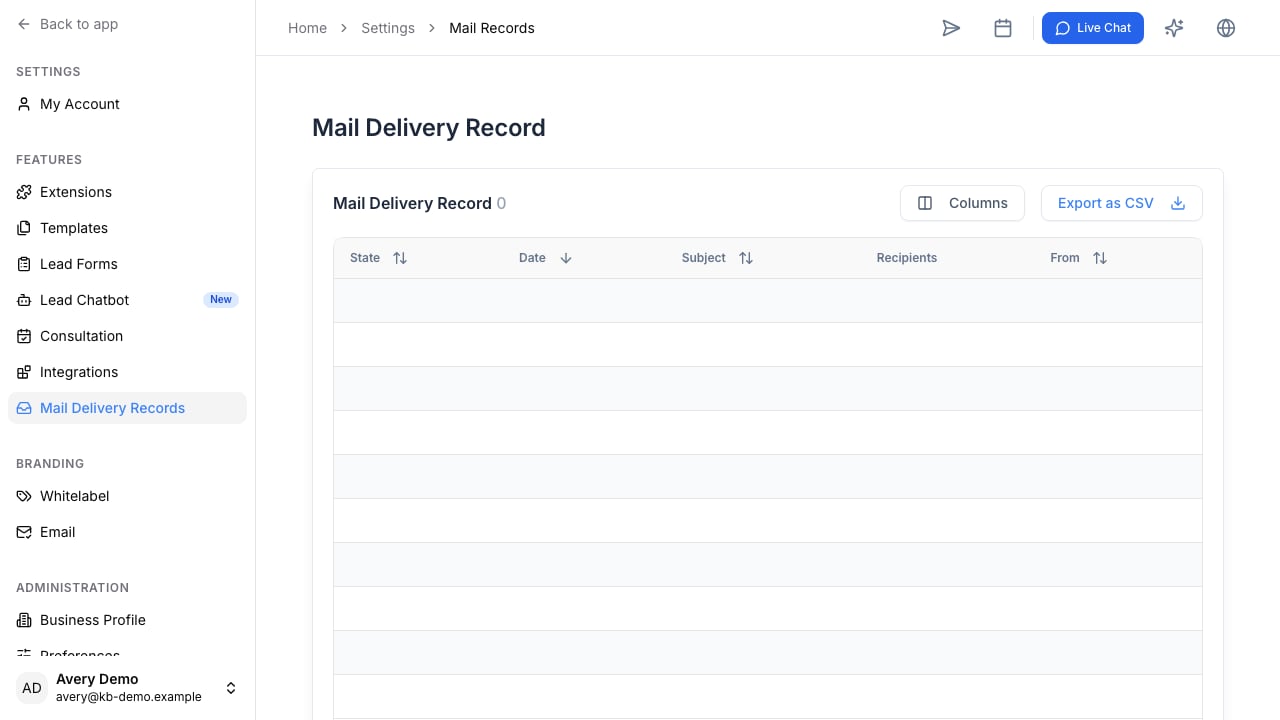This screenshot has height=720, width=1280.
Task: Click the Templates copy icon
Action: click(x=24, y=228)
